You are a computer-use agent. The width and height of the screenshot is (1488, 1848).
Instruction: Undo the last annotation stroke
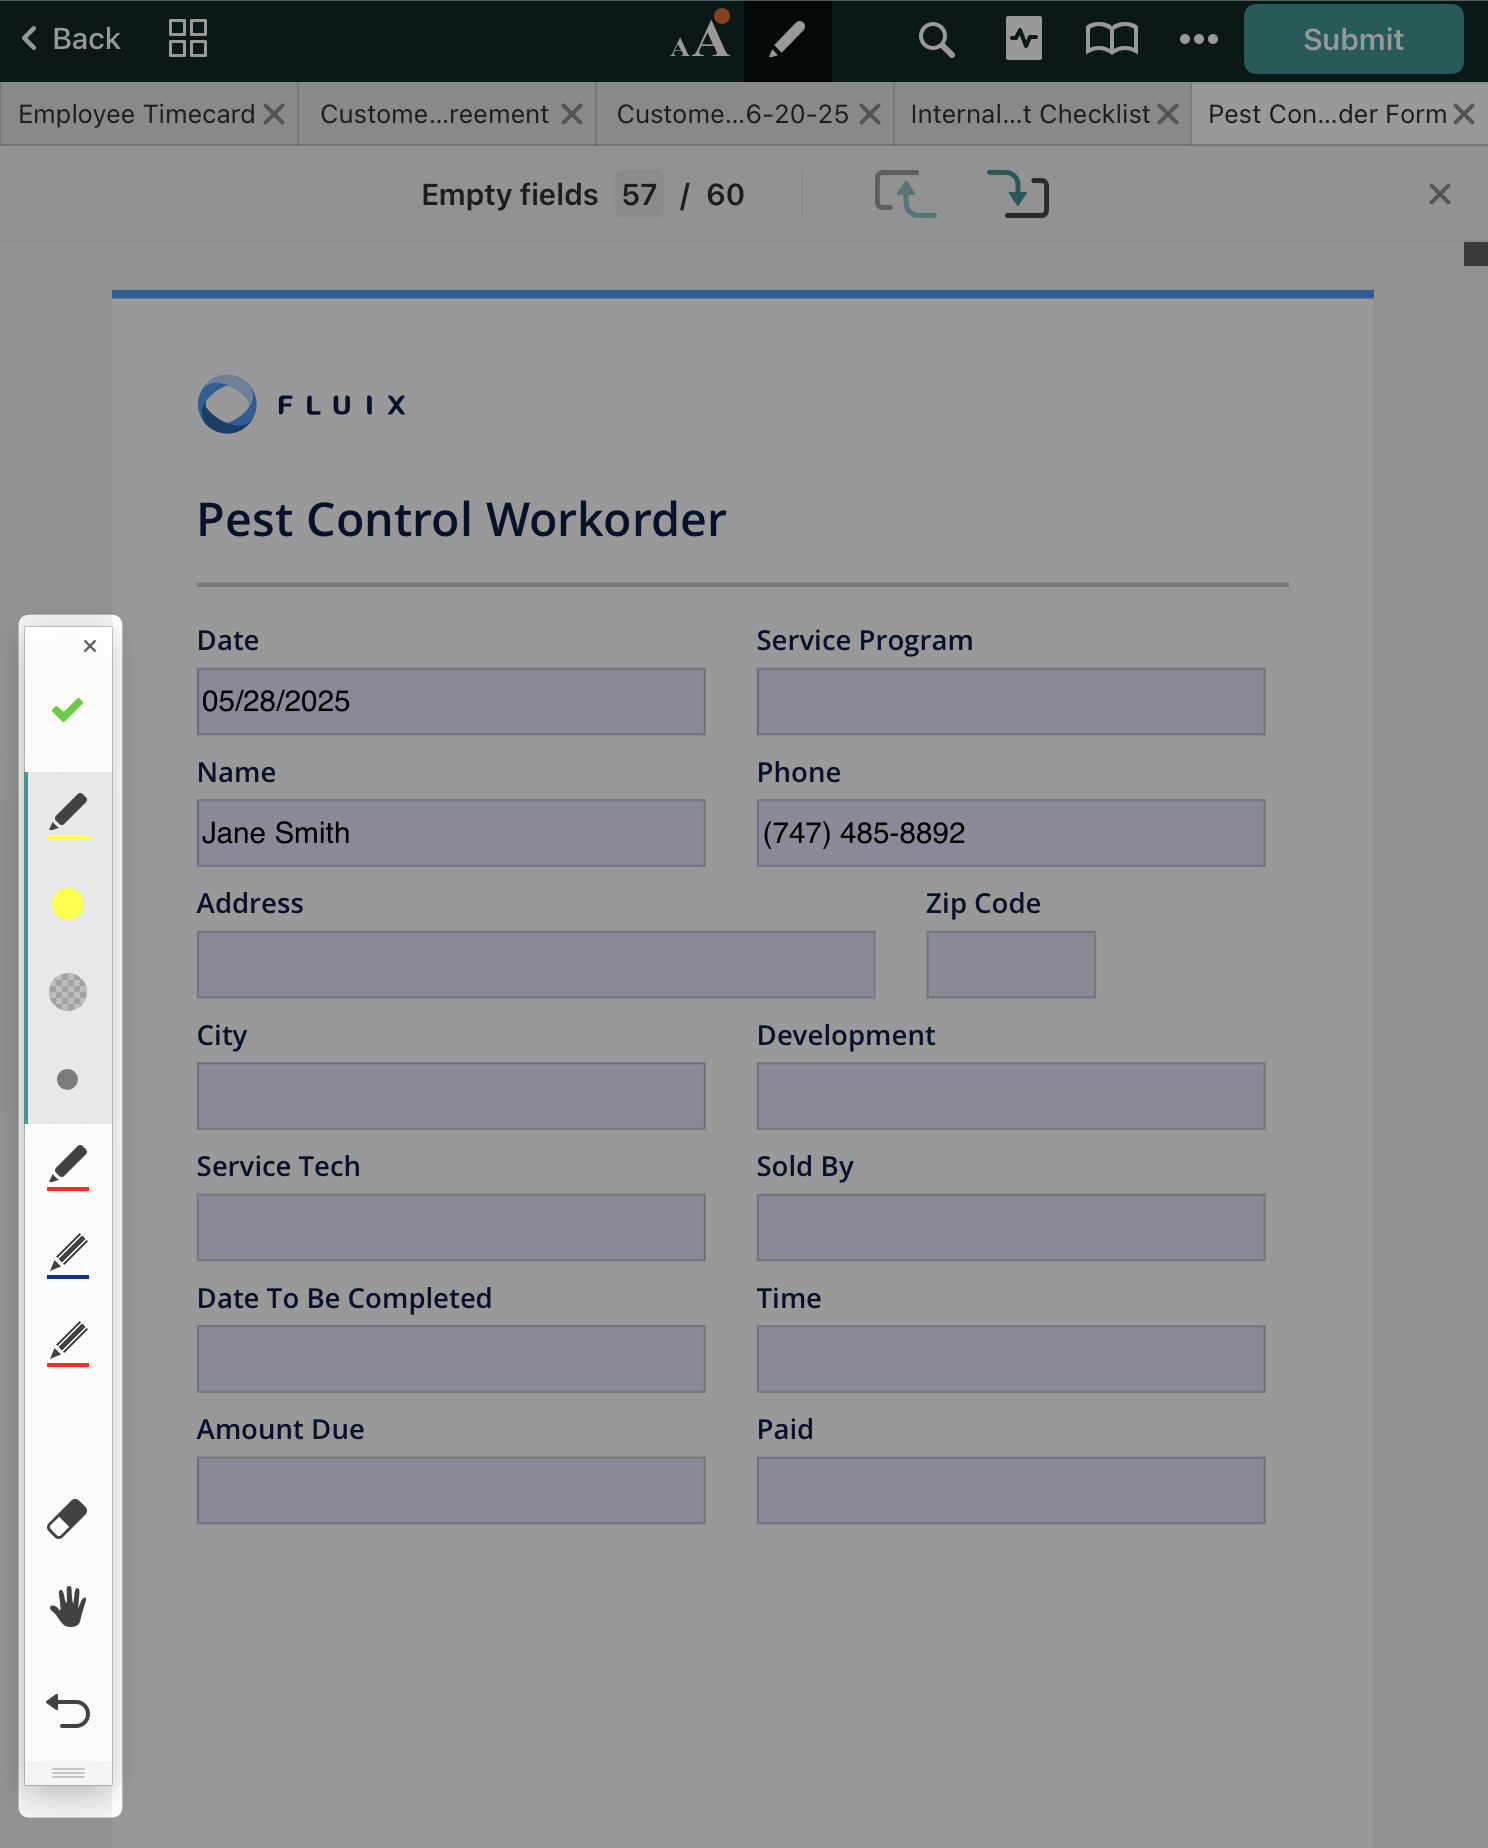pos(68,1711)
